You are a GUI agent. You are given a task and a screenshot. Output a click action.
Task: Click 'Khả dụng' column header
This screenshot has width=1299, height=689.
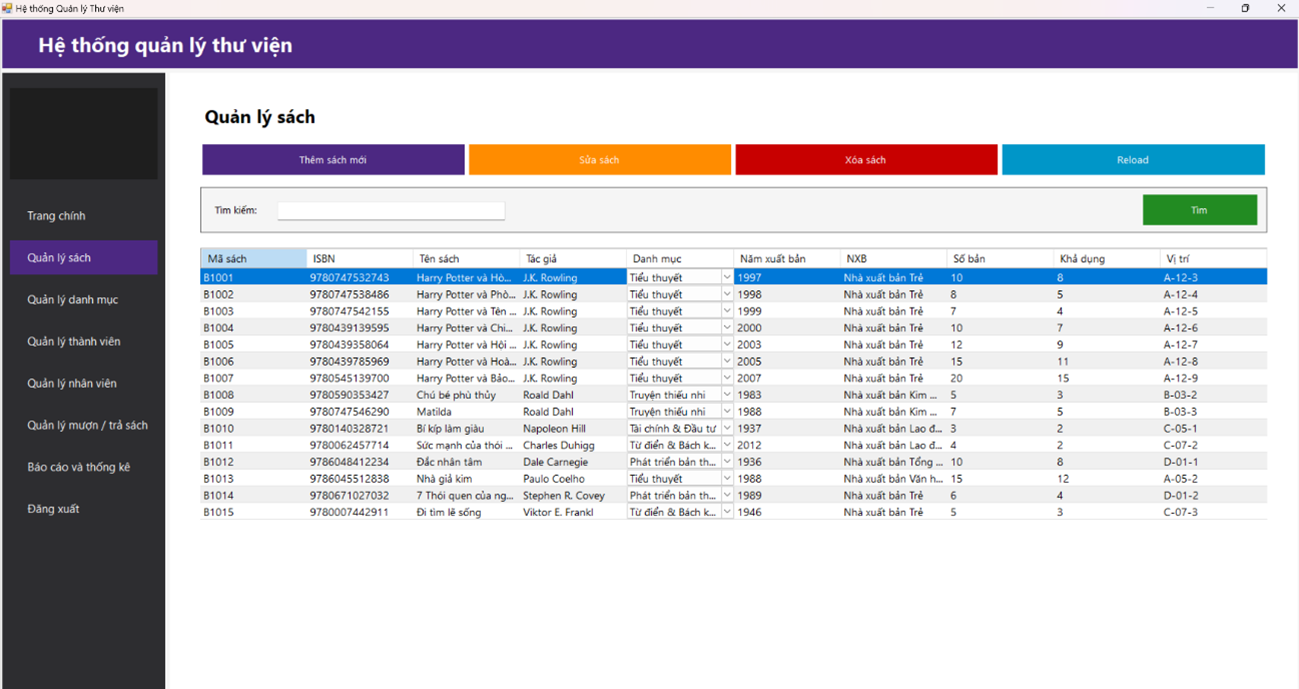tap(1108, 259)
